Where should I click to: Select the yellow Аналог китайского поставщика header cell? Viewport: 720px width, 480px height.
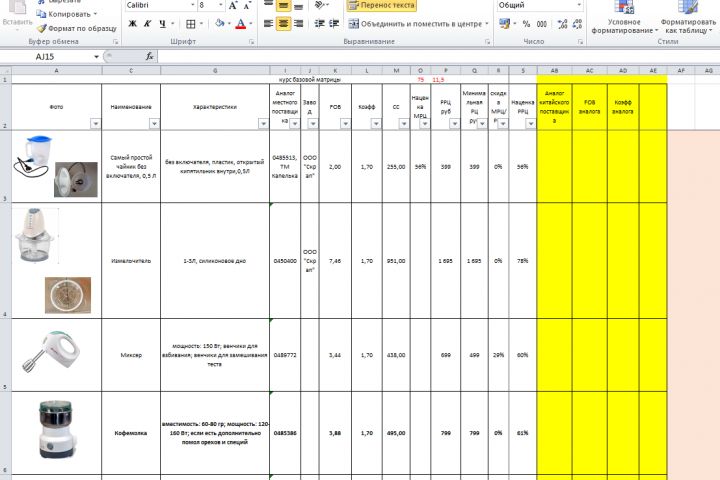[x=554, y=107]
